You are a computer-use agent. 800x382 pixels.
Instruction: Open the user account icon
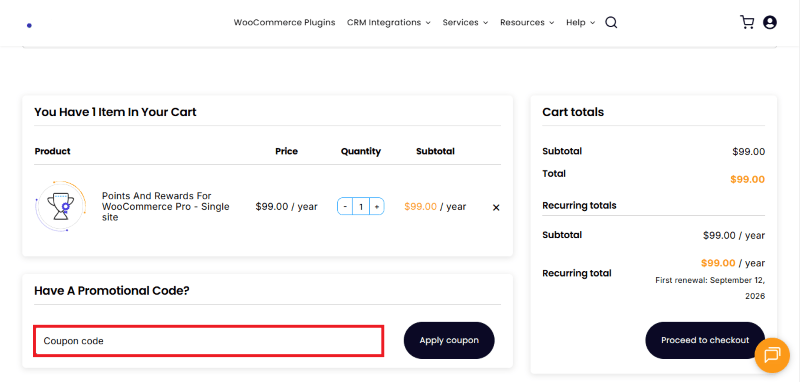(x=769, y=22)
